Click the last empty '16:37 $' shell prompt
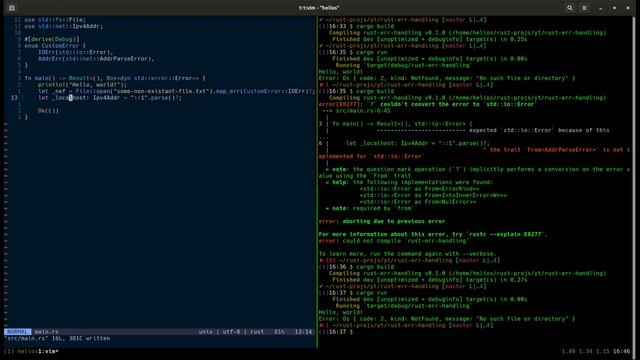Screen dimensions: 640x360 (336, 332)
